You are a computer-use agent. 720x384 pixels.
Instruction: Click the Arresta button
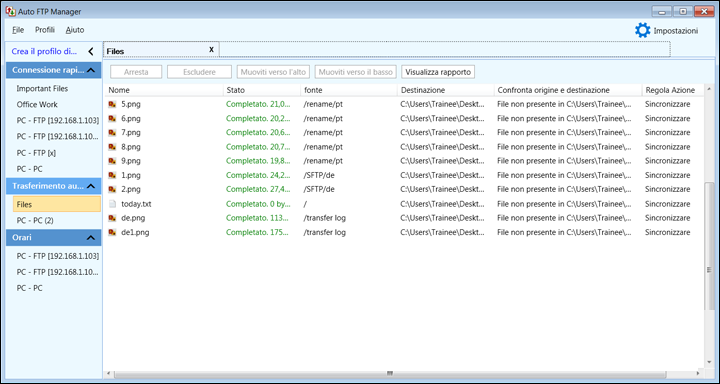[136, 72]
